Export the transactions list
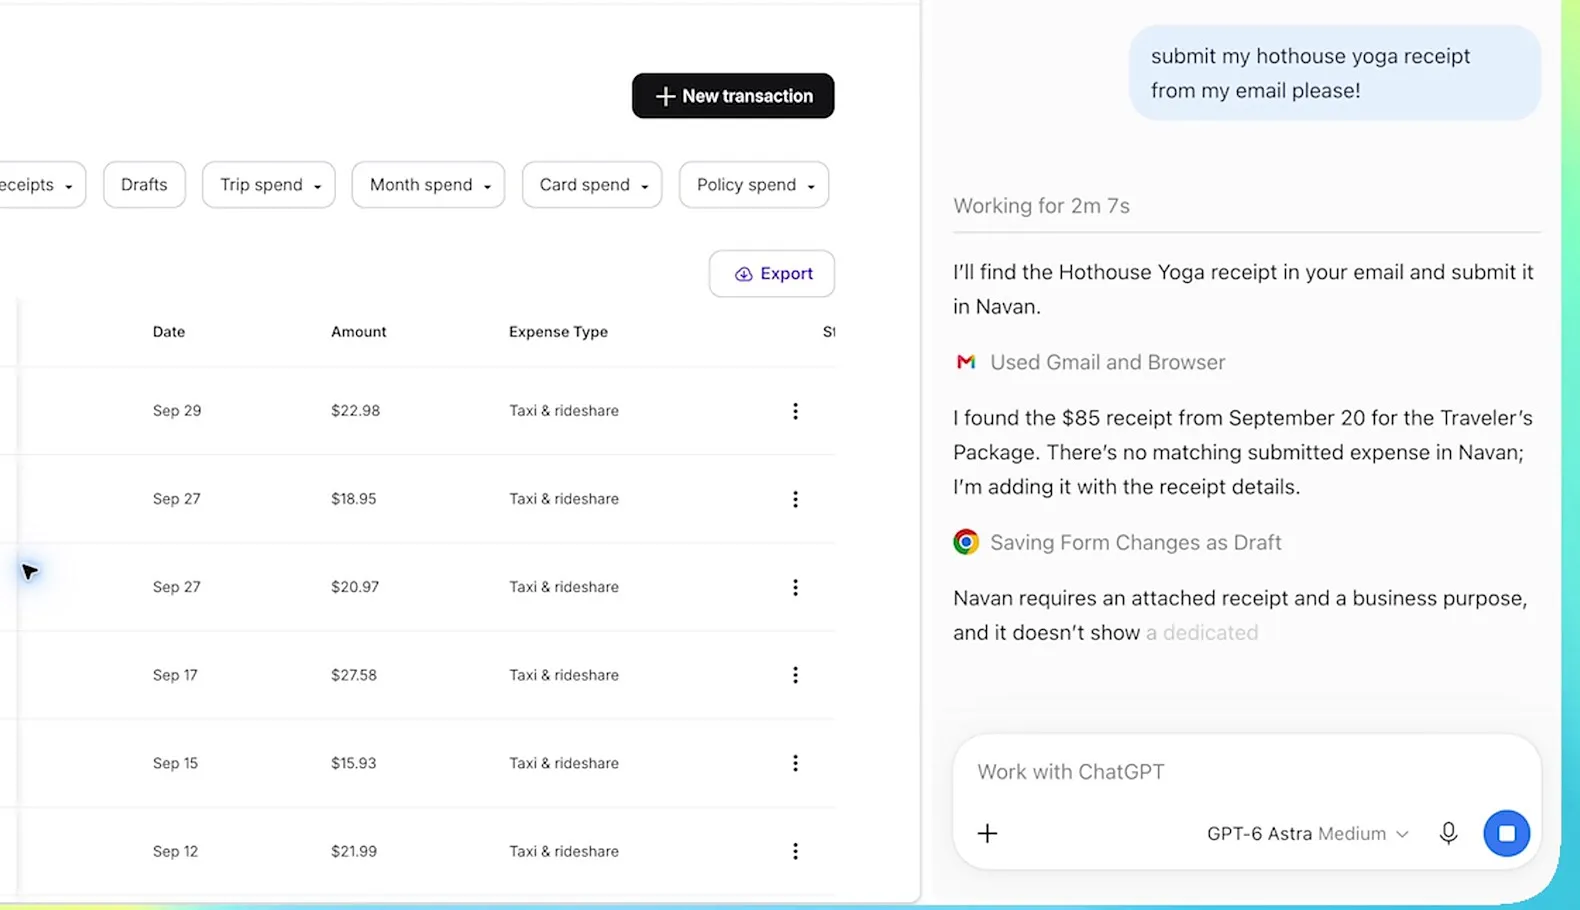Screen dimensions: 1580x910 coord(772,274)
